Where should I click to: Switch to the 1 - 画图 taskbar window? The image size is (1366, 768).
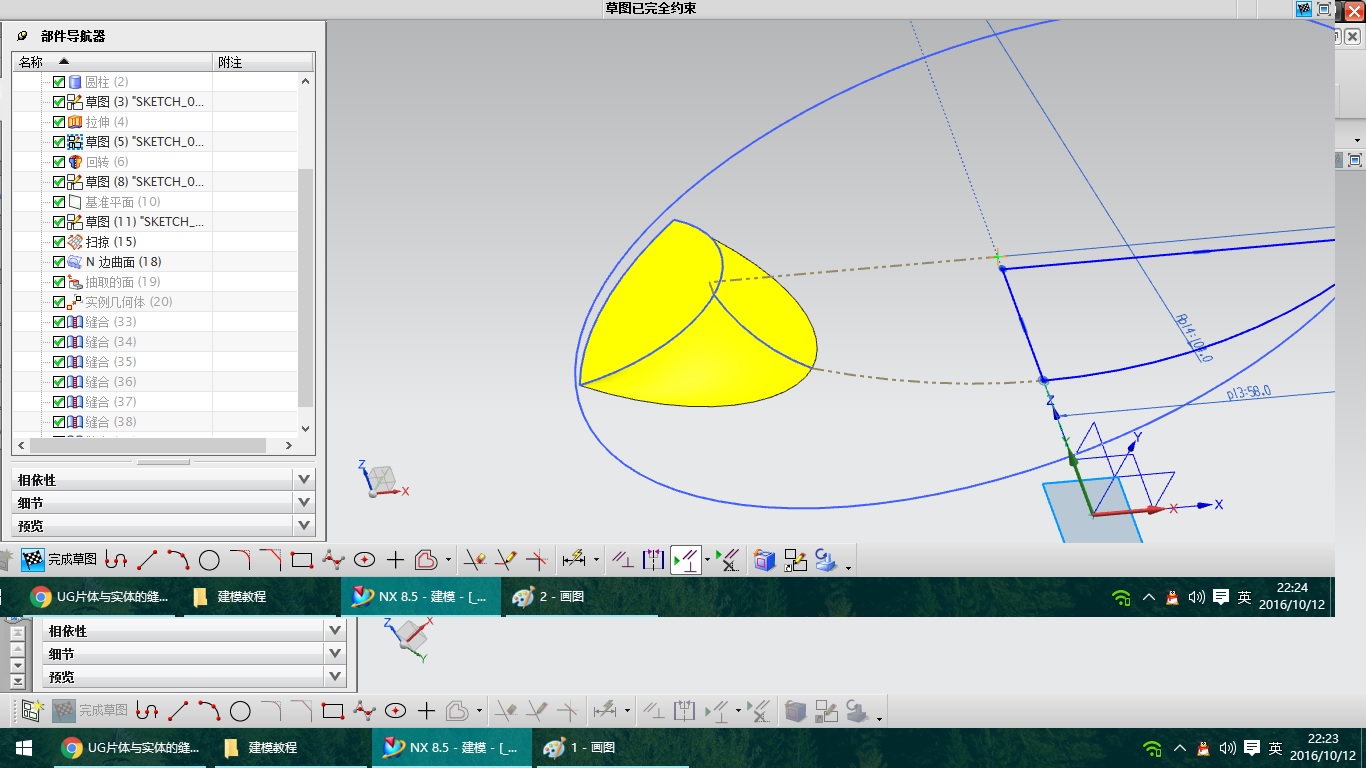[612, 748]
